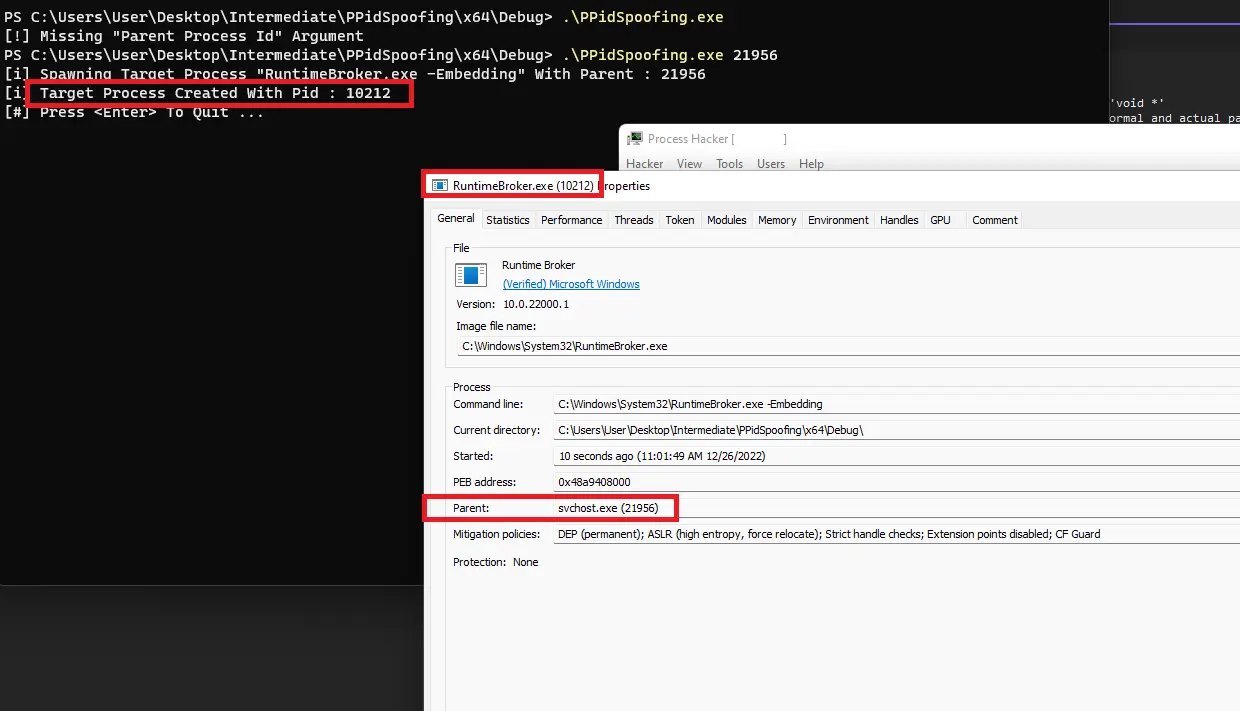This screenshot has height=711, width=1240.
Task: Open the Handles tab
Action: [899, 220]
